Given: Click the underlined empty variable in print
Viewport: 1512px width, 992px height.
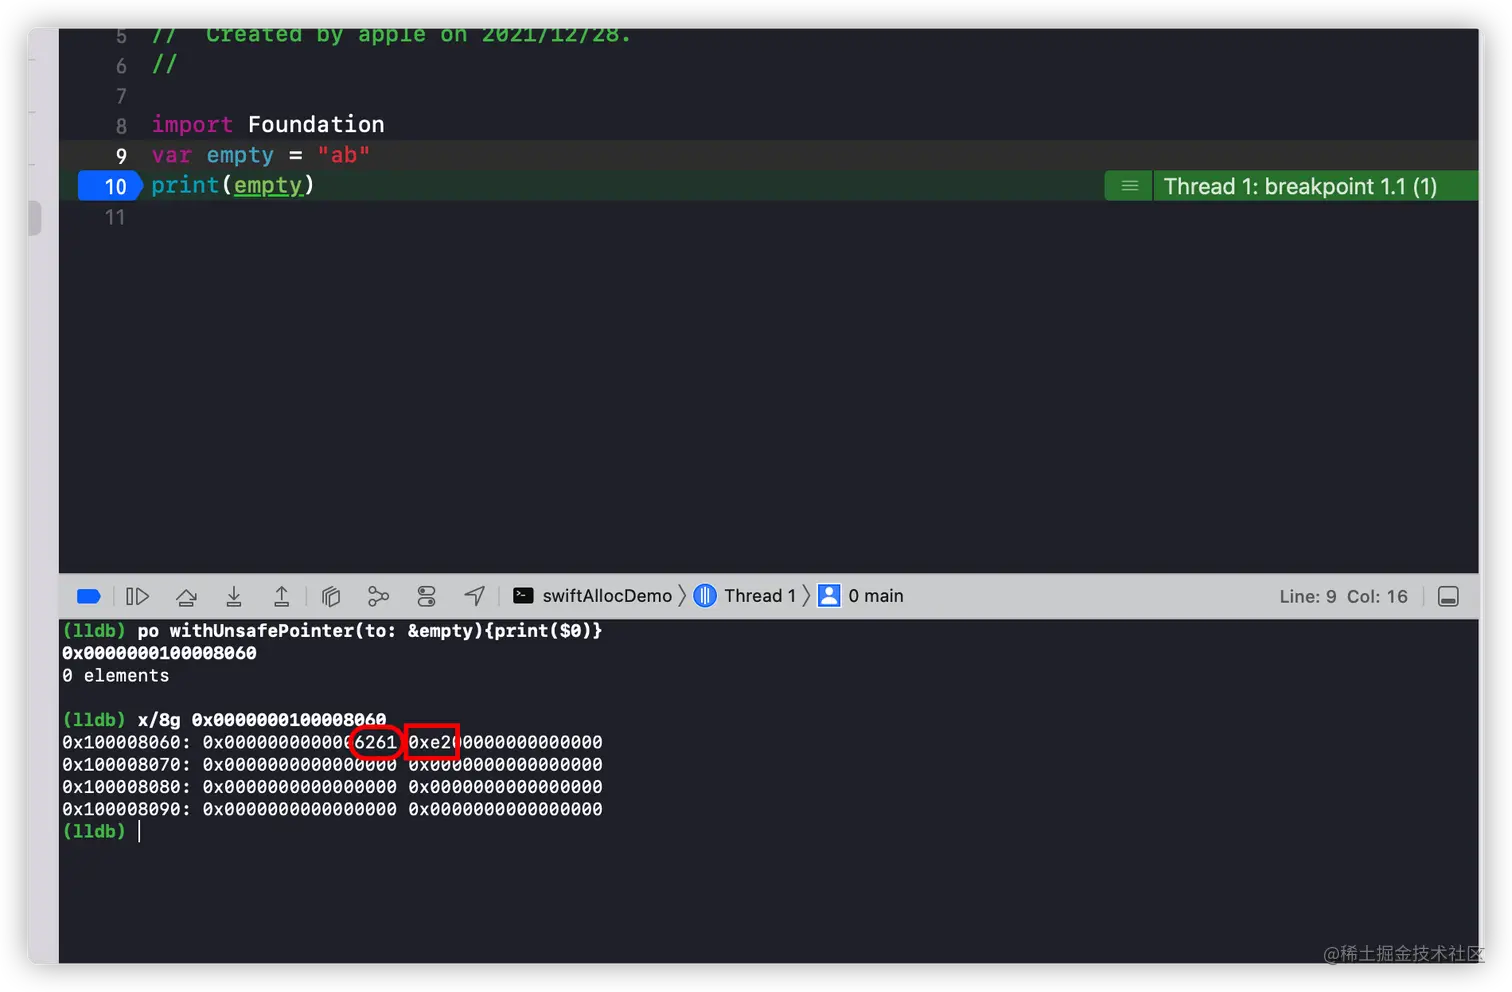Looking at the screenshot, I should pyautogui.click(x=268, y=186).
